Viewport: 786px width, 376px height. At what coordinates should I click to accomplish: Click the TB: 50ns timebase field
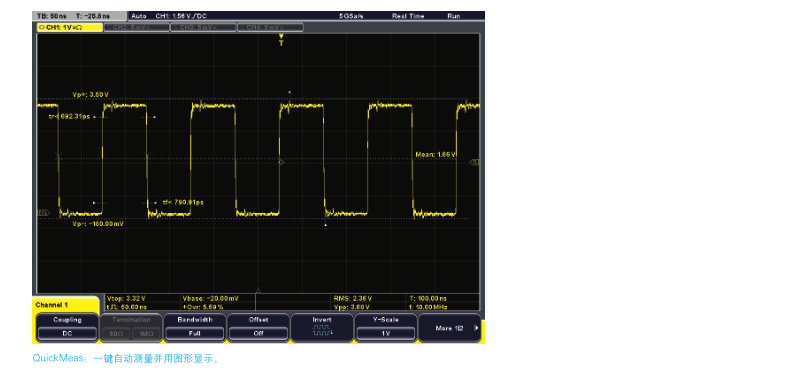(48, 16)
